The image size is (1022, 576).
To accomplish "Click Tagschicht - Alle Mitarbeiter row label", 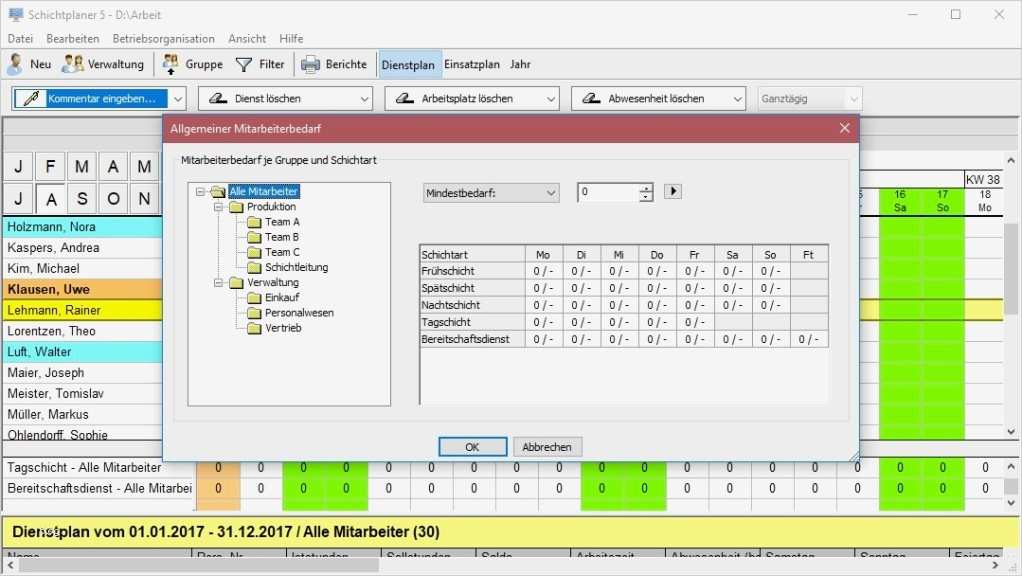I will click(x=84, y=467).
